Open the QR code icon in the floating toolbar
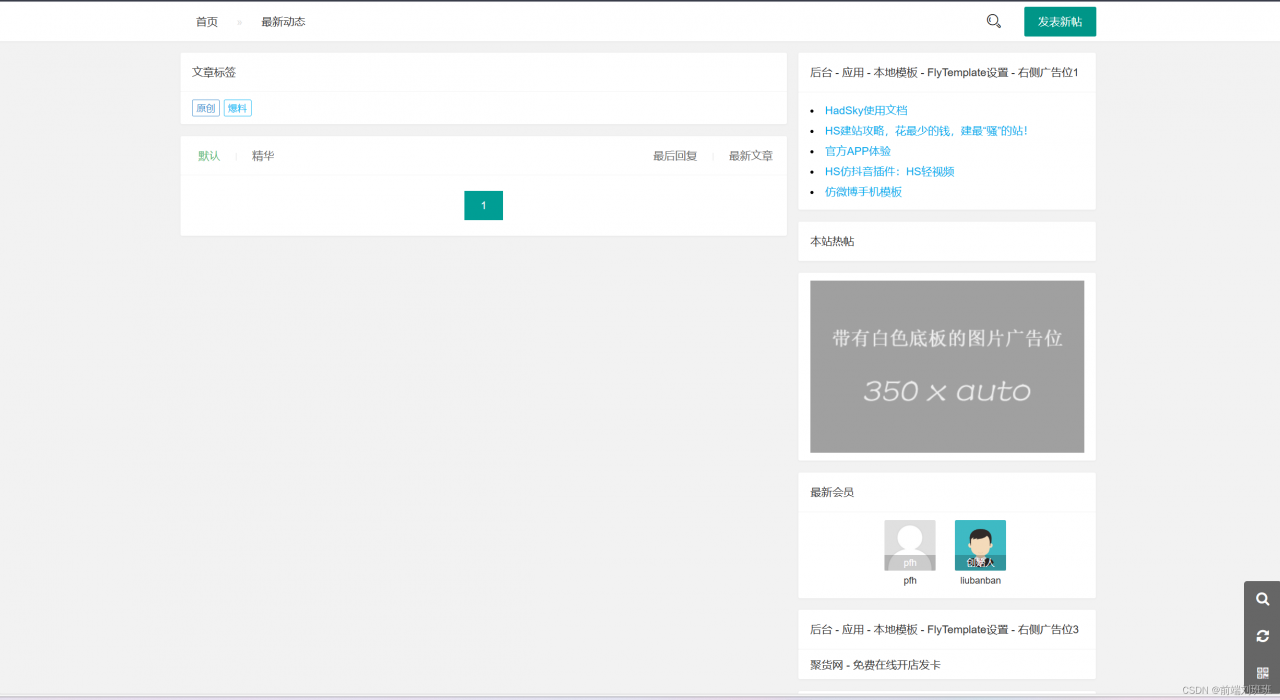1280x700 pixels. click(1261, 673)
